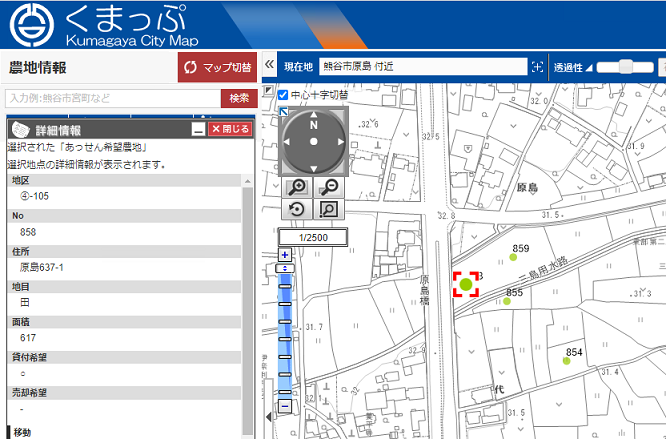Close the detail panel with 閉じる
Viewport: 666px width, 439px height.
[230, 129]
